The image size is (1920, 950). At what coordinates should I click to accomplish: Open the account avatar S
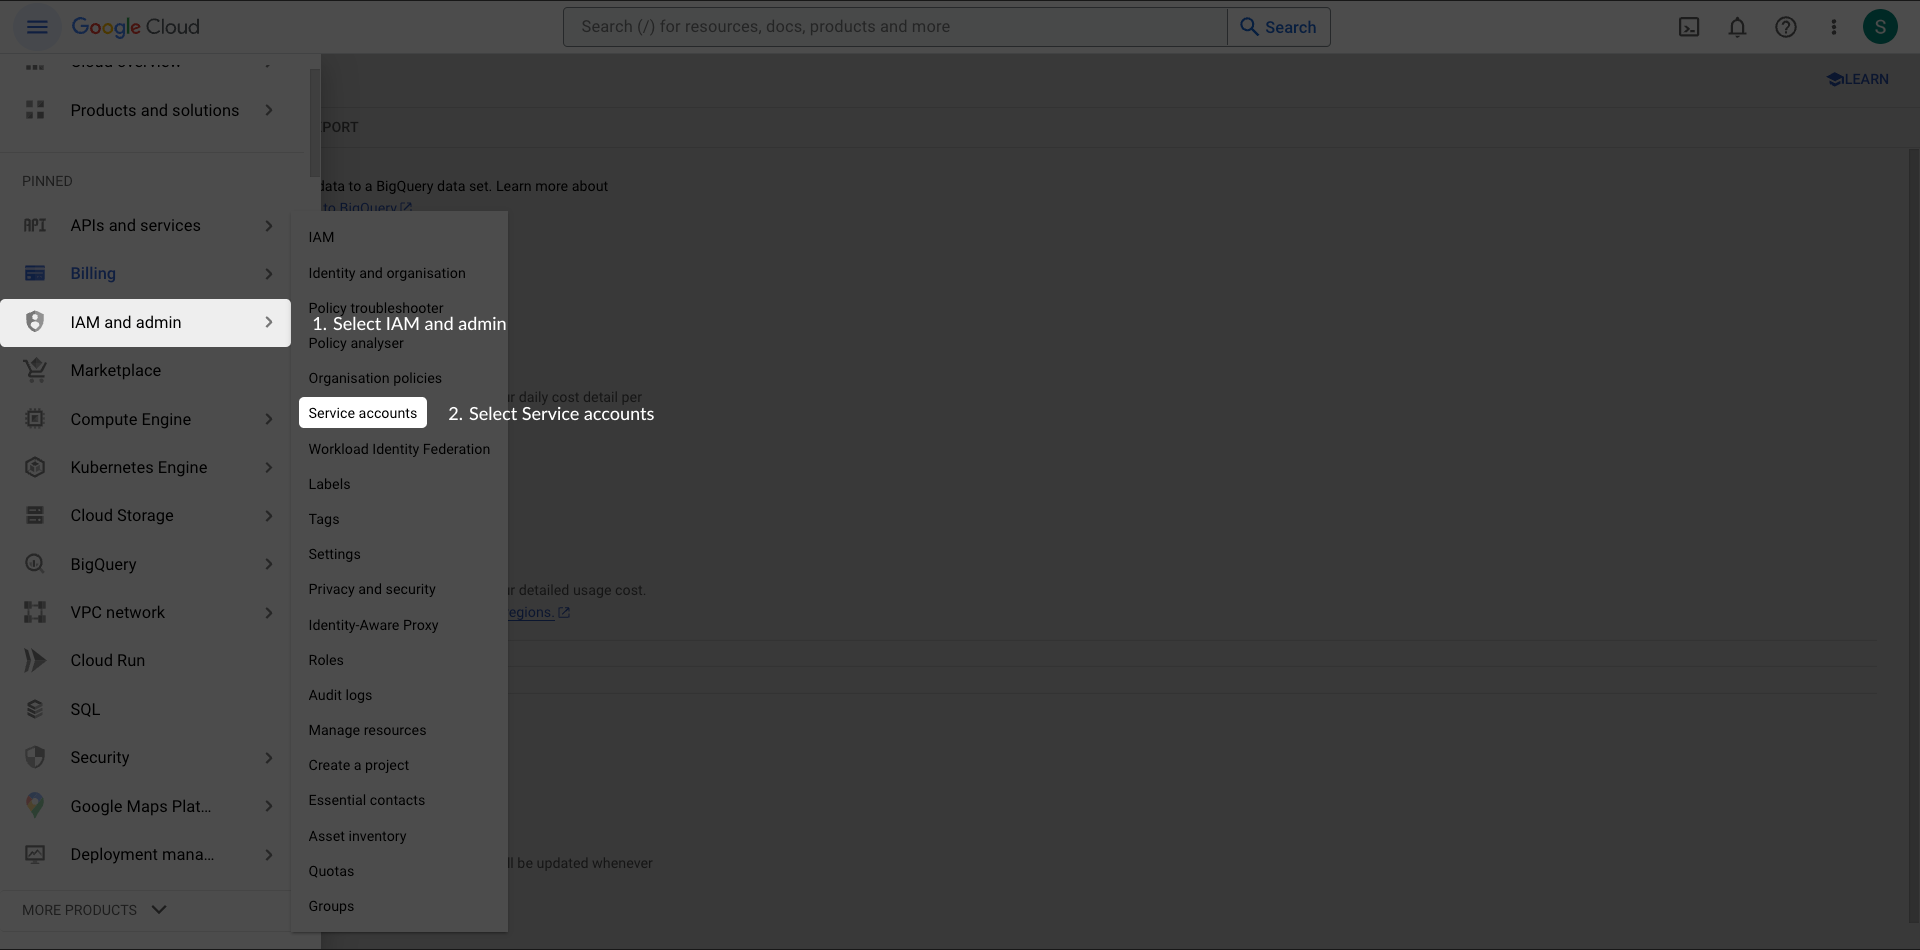pos(1880,27)
